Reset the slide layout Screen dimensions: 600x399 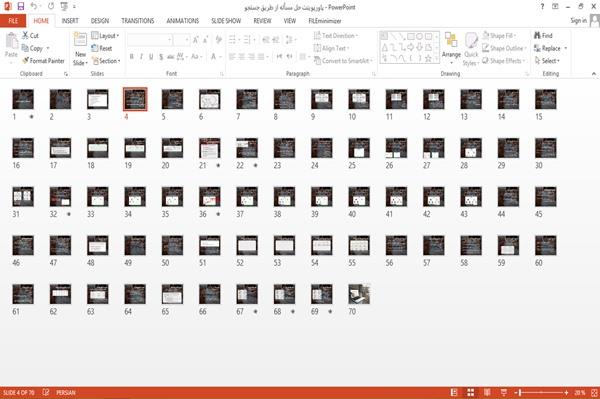[102, 48]
